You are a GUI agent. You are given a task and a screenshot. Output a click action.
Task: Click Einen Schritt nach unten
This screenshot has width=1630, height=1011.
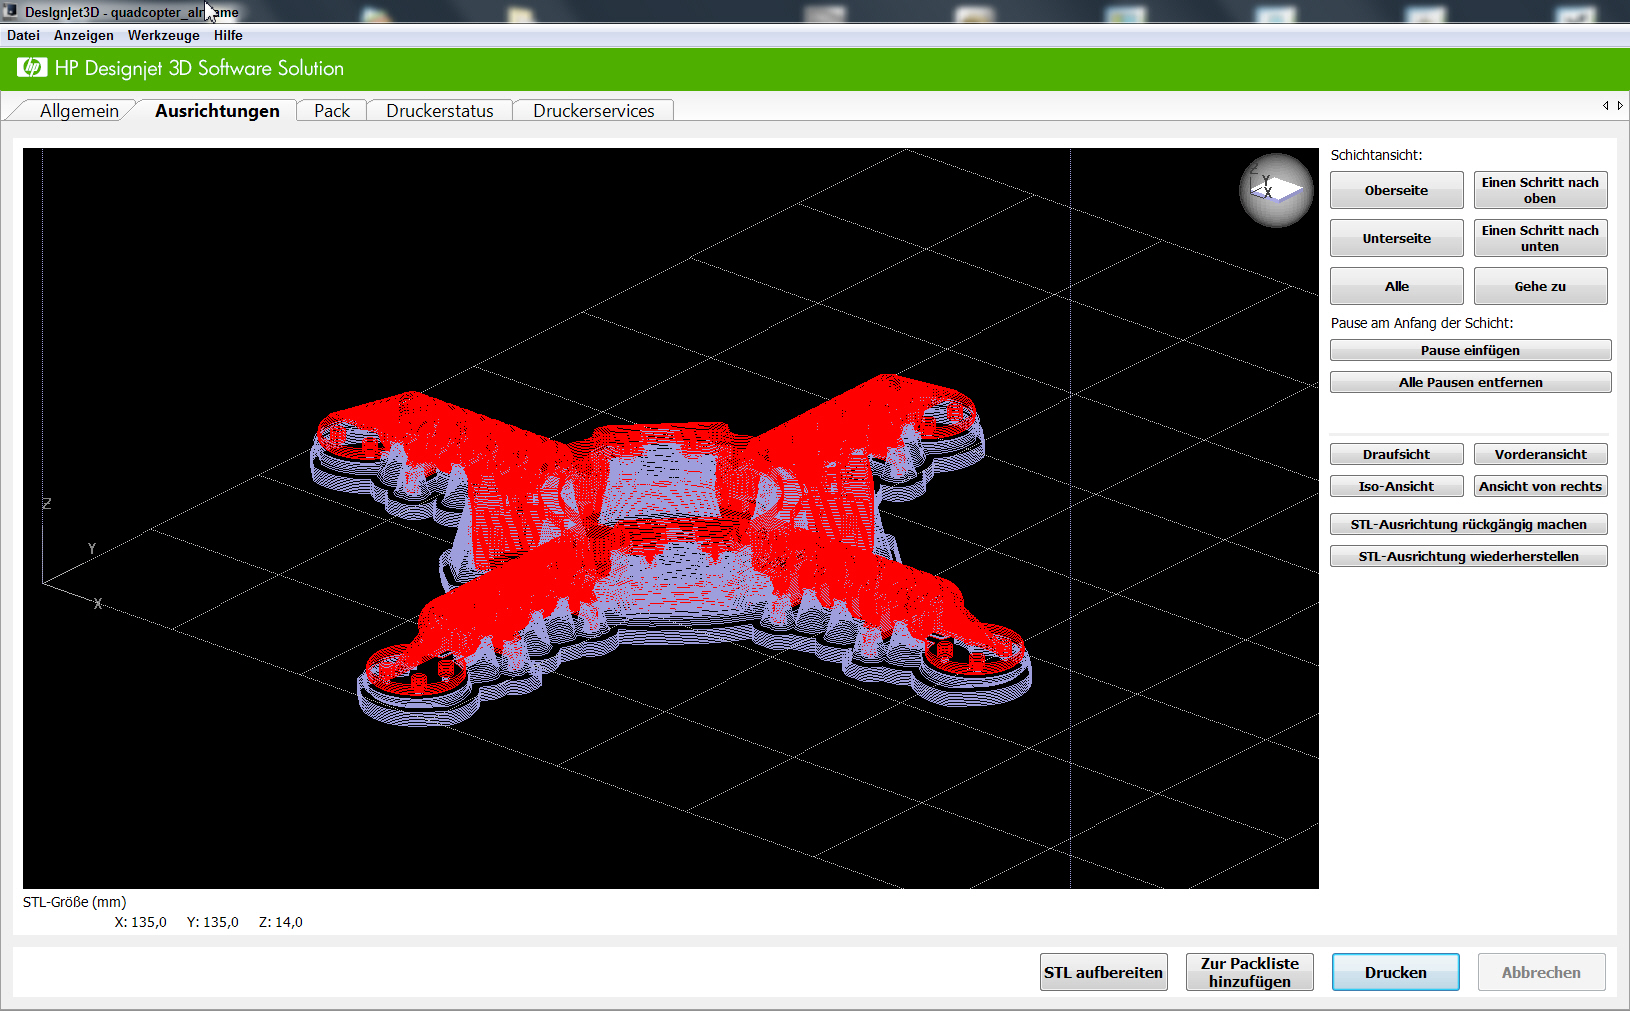pyautogui.click(x=1541, y=238)
